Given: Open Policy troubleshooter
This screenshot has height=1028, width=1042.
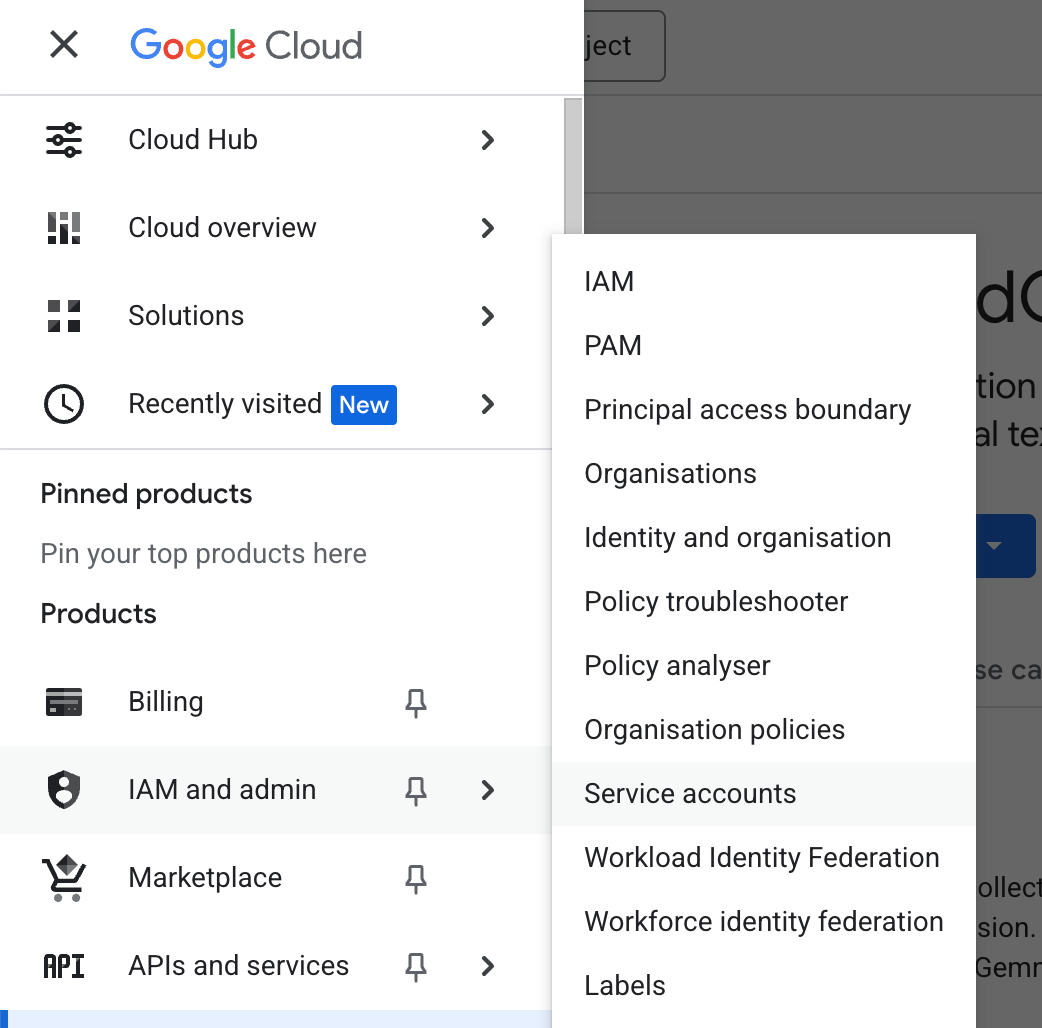Looking at the screenshot, I should 764,601.
